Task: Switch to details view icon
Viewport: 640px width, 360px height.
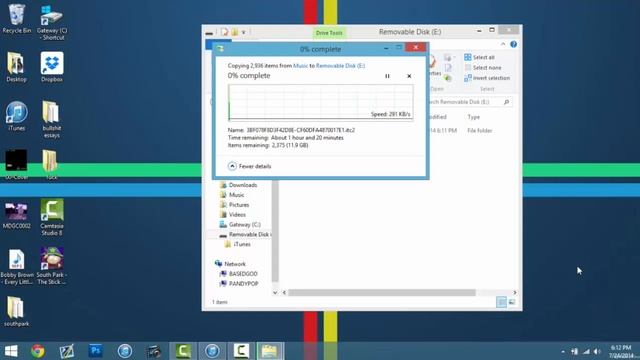Action: tap(501, 302)
